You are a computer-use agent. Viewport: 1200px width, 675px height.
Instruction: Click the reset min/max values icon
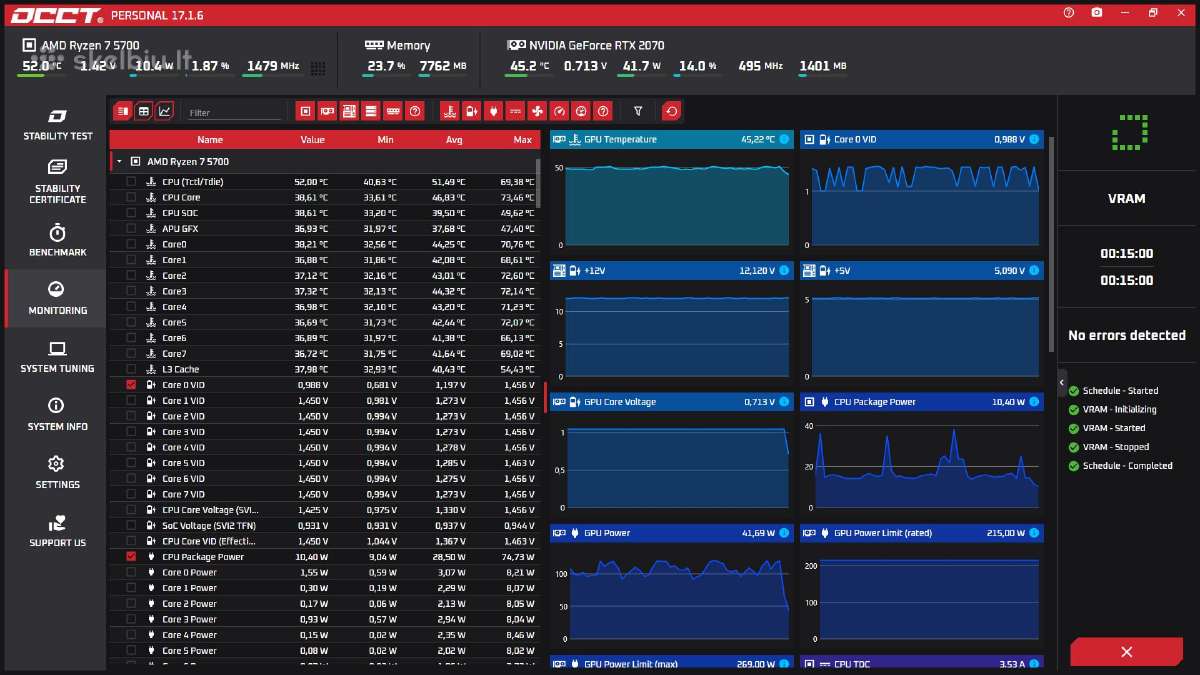coord(671,111)
